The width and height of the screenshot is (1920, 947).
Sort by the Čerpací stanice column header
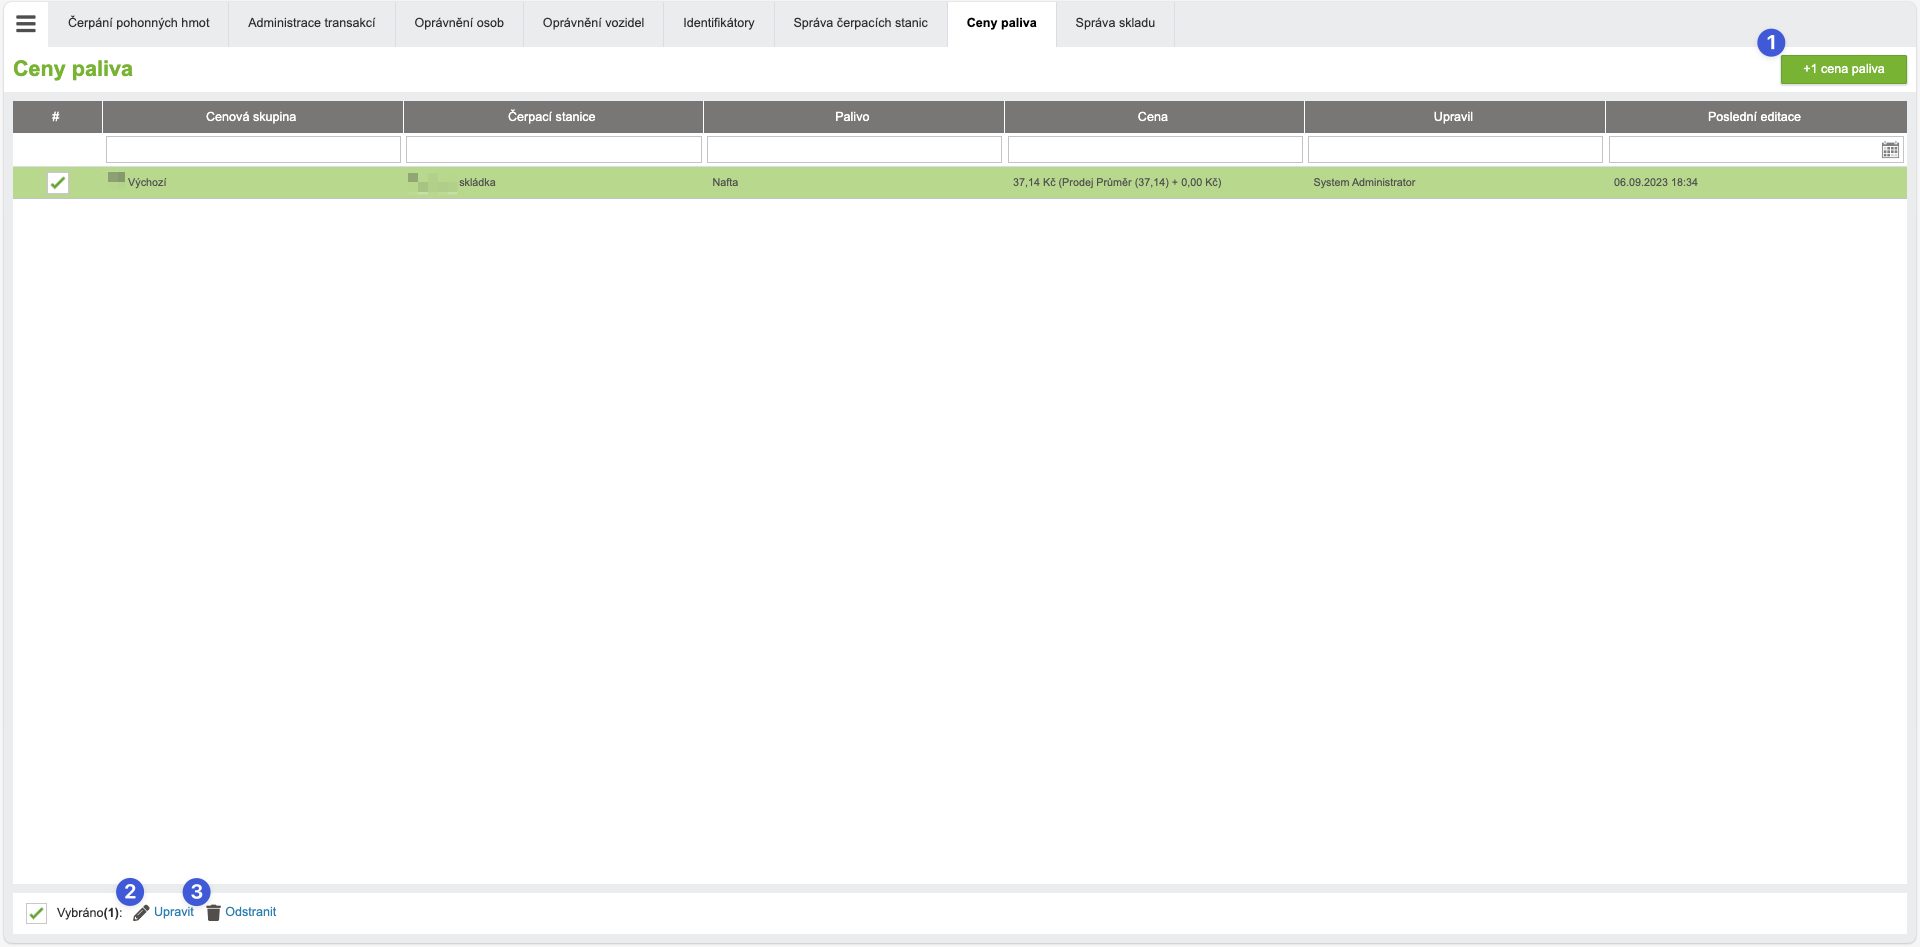point(552,117)
